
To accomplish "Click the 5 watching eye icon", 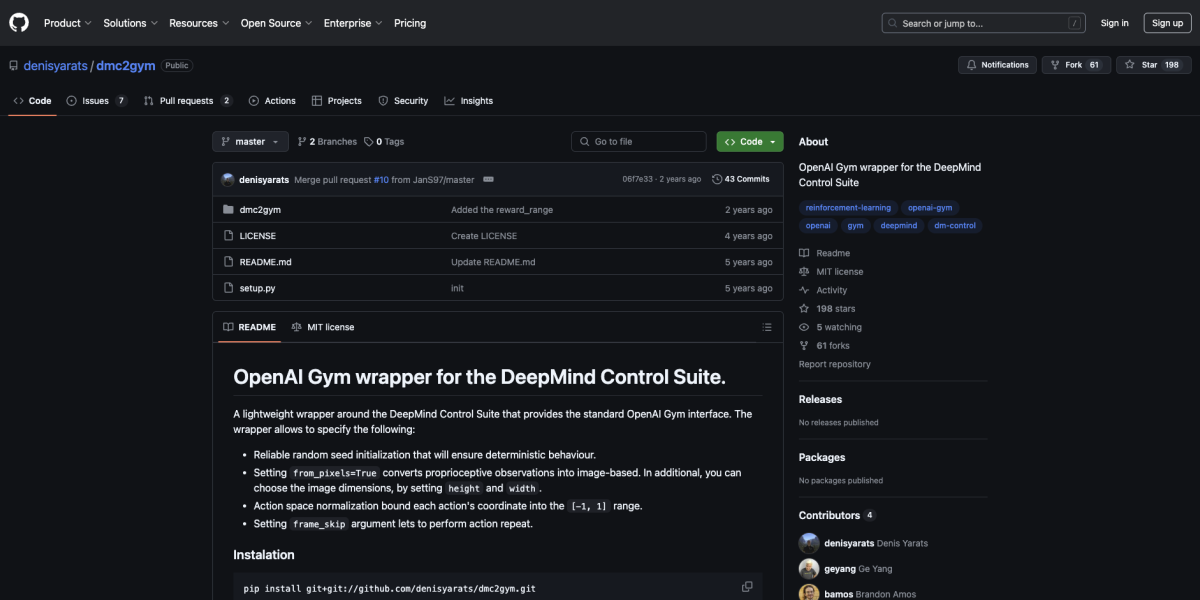I will click(x=803, y=326).
